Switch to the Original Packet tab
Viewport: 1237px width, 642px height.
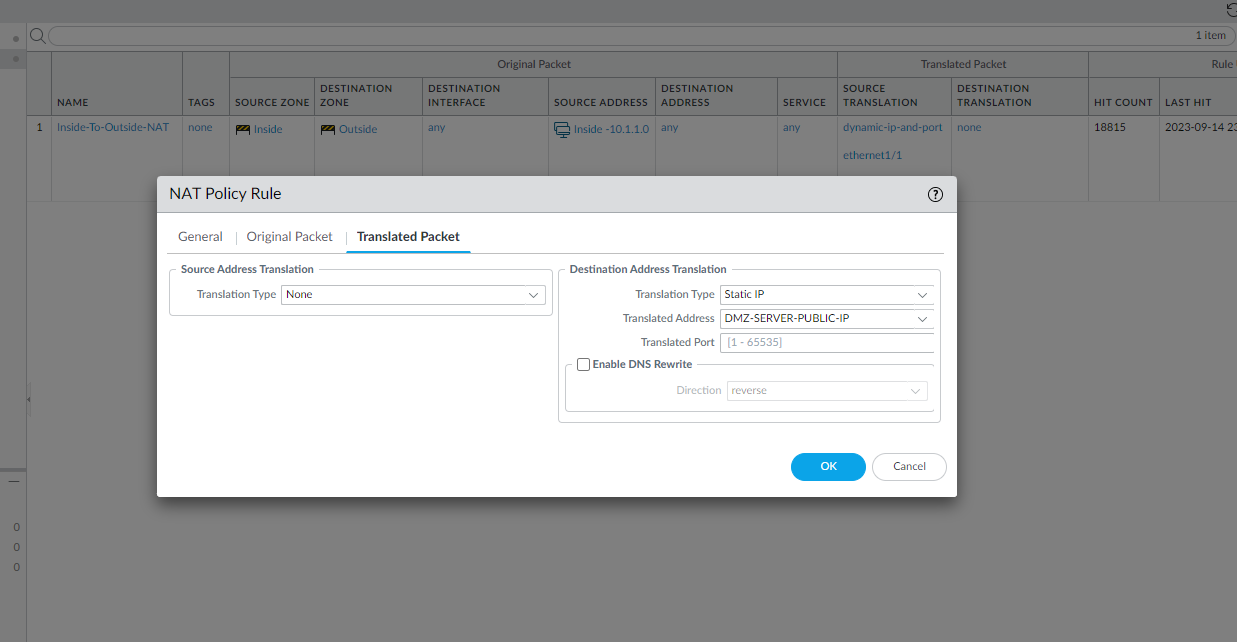pos(289,236)
